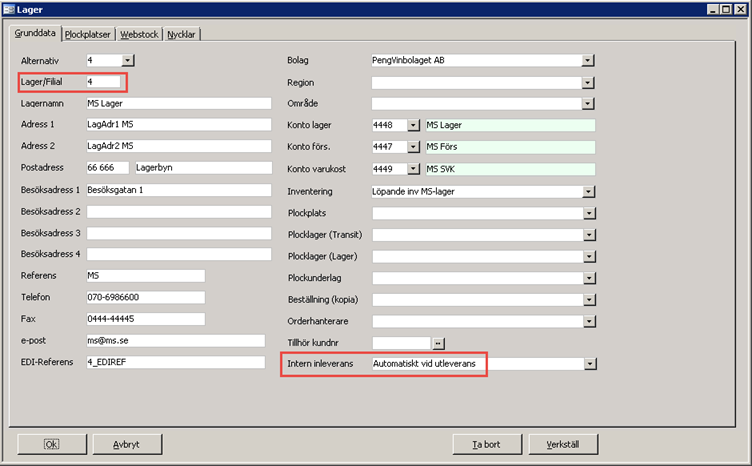Expand the Alternativ dropdown
The width and height of the screenshot is (752, 466).
(x=128, y=60)
